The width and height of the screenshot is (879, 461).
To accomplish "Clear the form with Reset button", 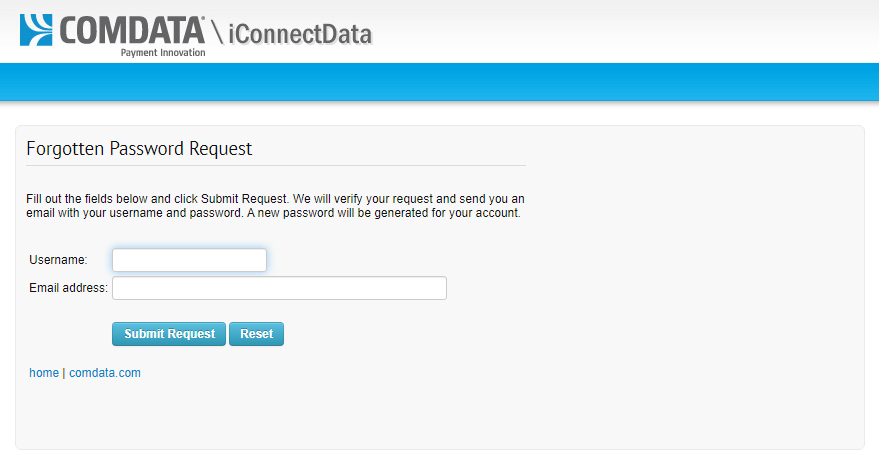I will point(256,334).
